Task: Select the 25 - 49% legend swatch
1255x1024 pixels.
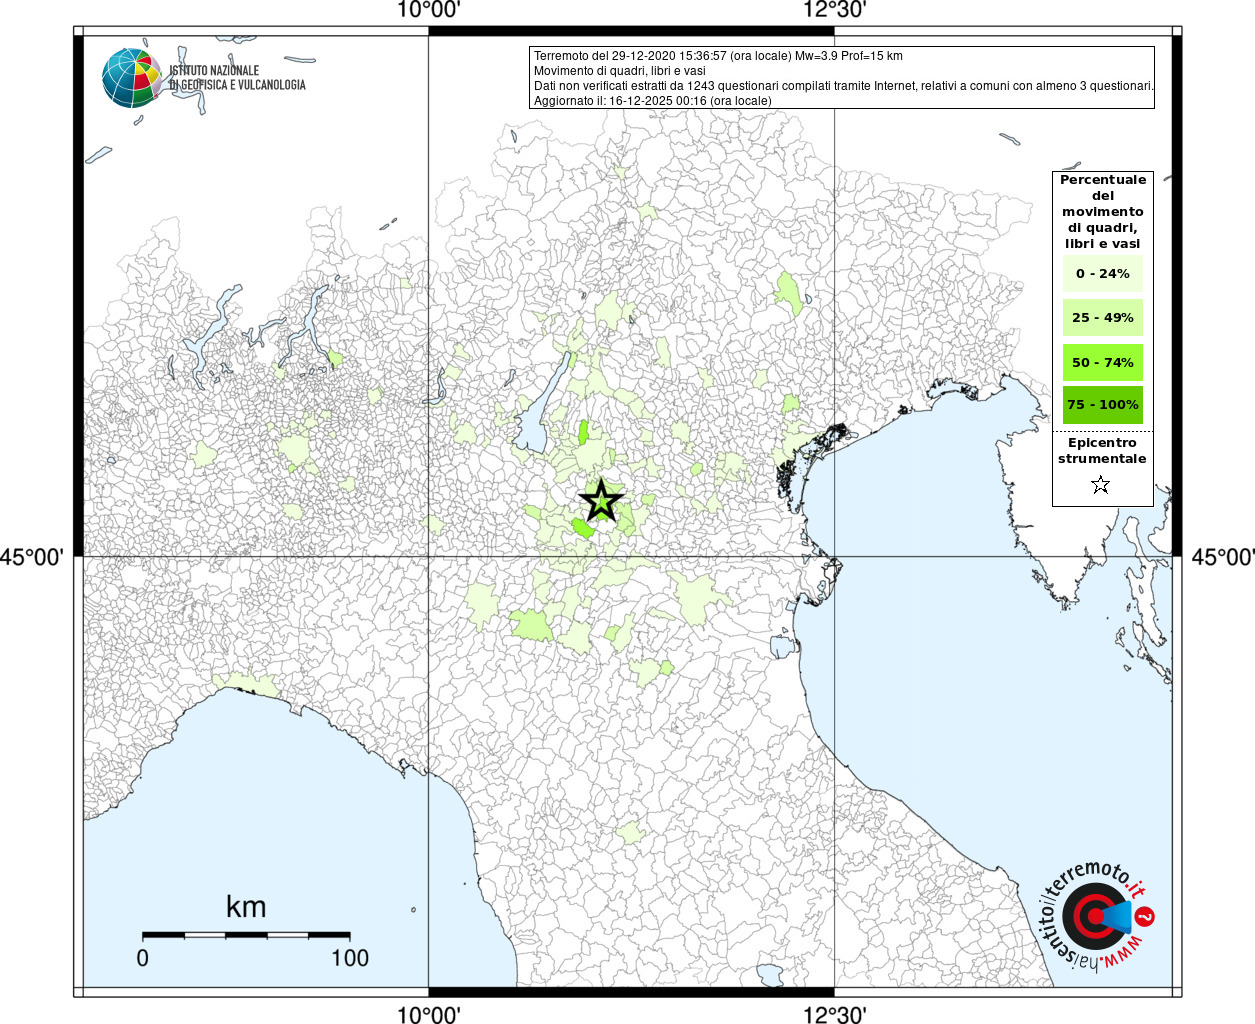Action: [1102, 318]
